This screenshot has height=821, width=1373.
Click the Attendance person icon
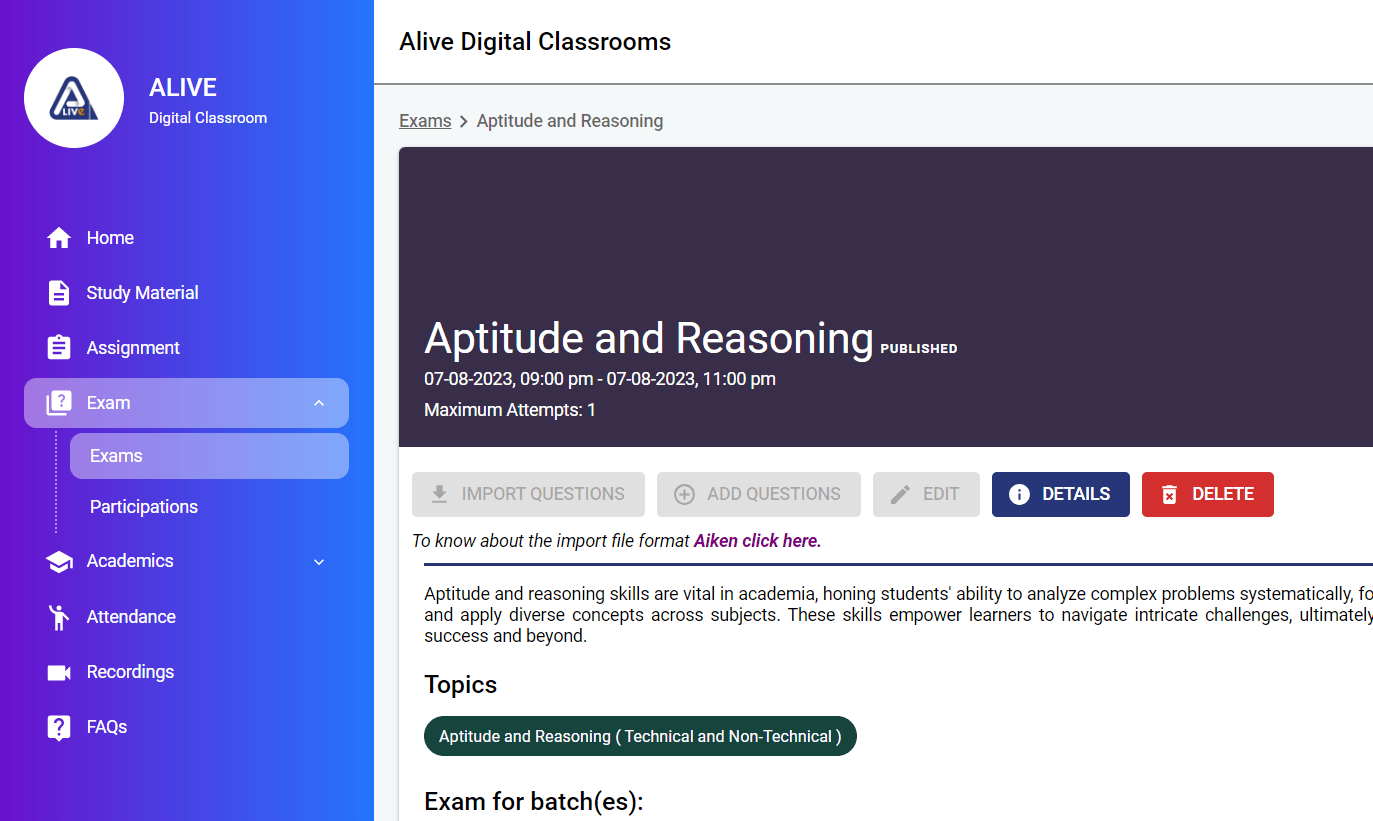tap(59, 617)
